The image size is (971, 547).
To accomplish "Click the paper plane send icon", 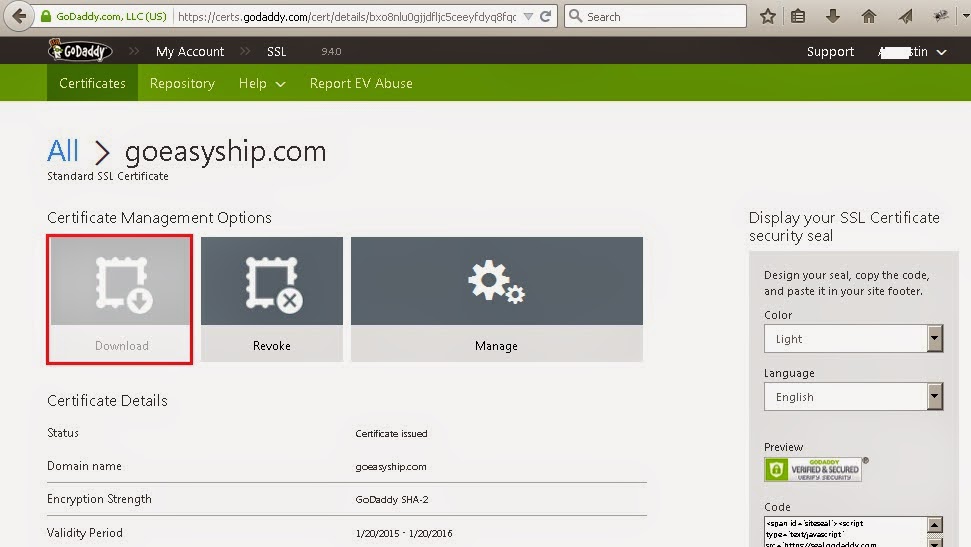I will point(905,17).
